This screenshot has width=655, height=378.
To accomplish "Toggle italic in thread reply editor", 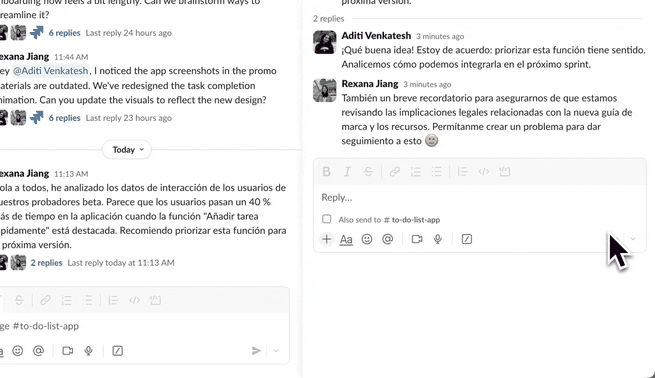I will point(347,172).
